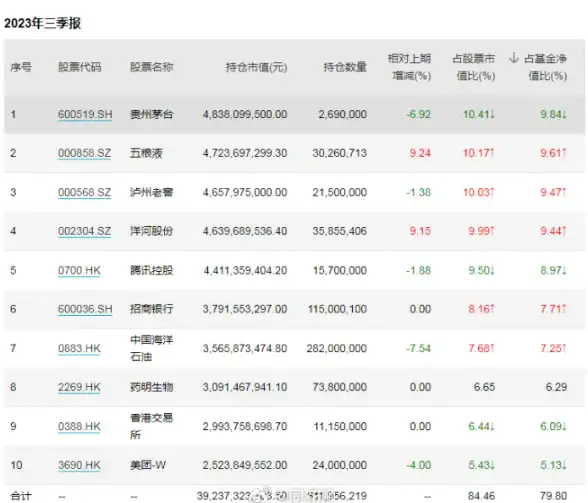
Task: Click the 持仓数量 column header
Action: click(x=345, y=68)
